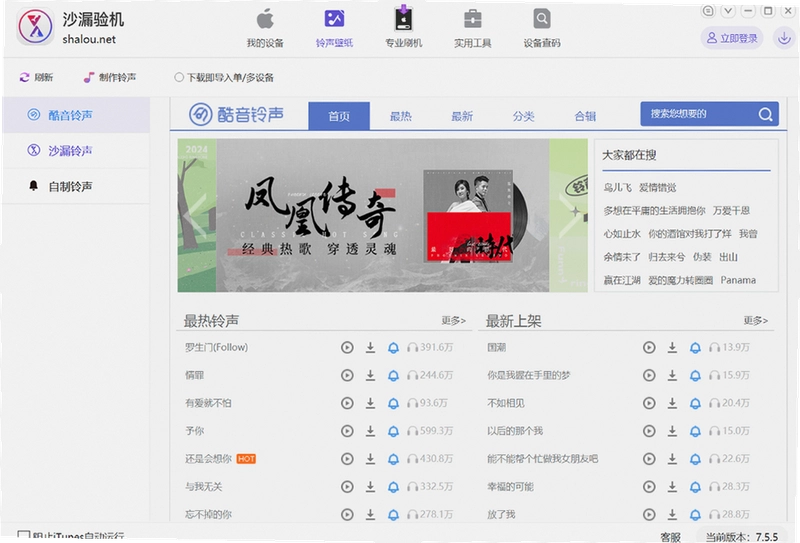This screenshot has width=800, height=543.
Task: Play the 有爱就不怕 ringtone
Action: click(347, 403)
